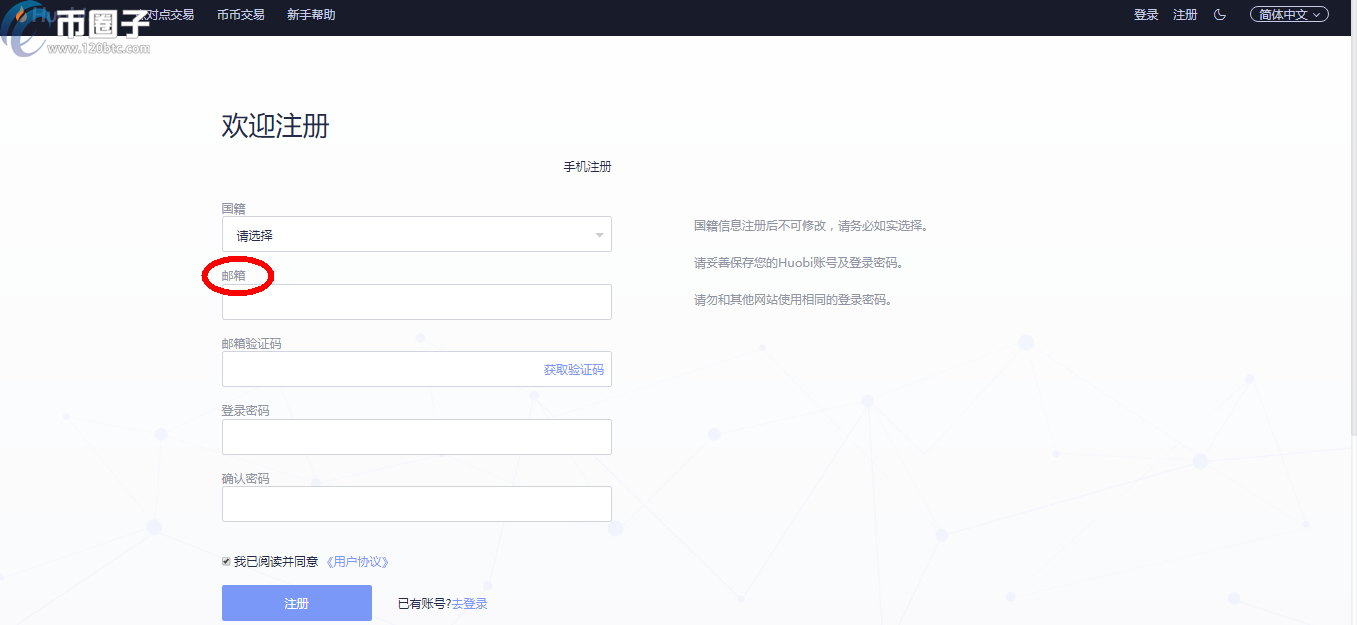Viewport: 1357px width, 625px height.
Task: Select the 已有账号? text
Action: click(x=424, y=604)
